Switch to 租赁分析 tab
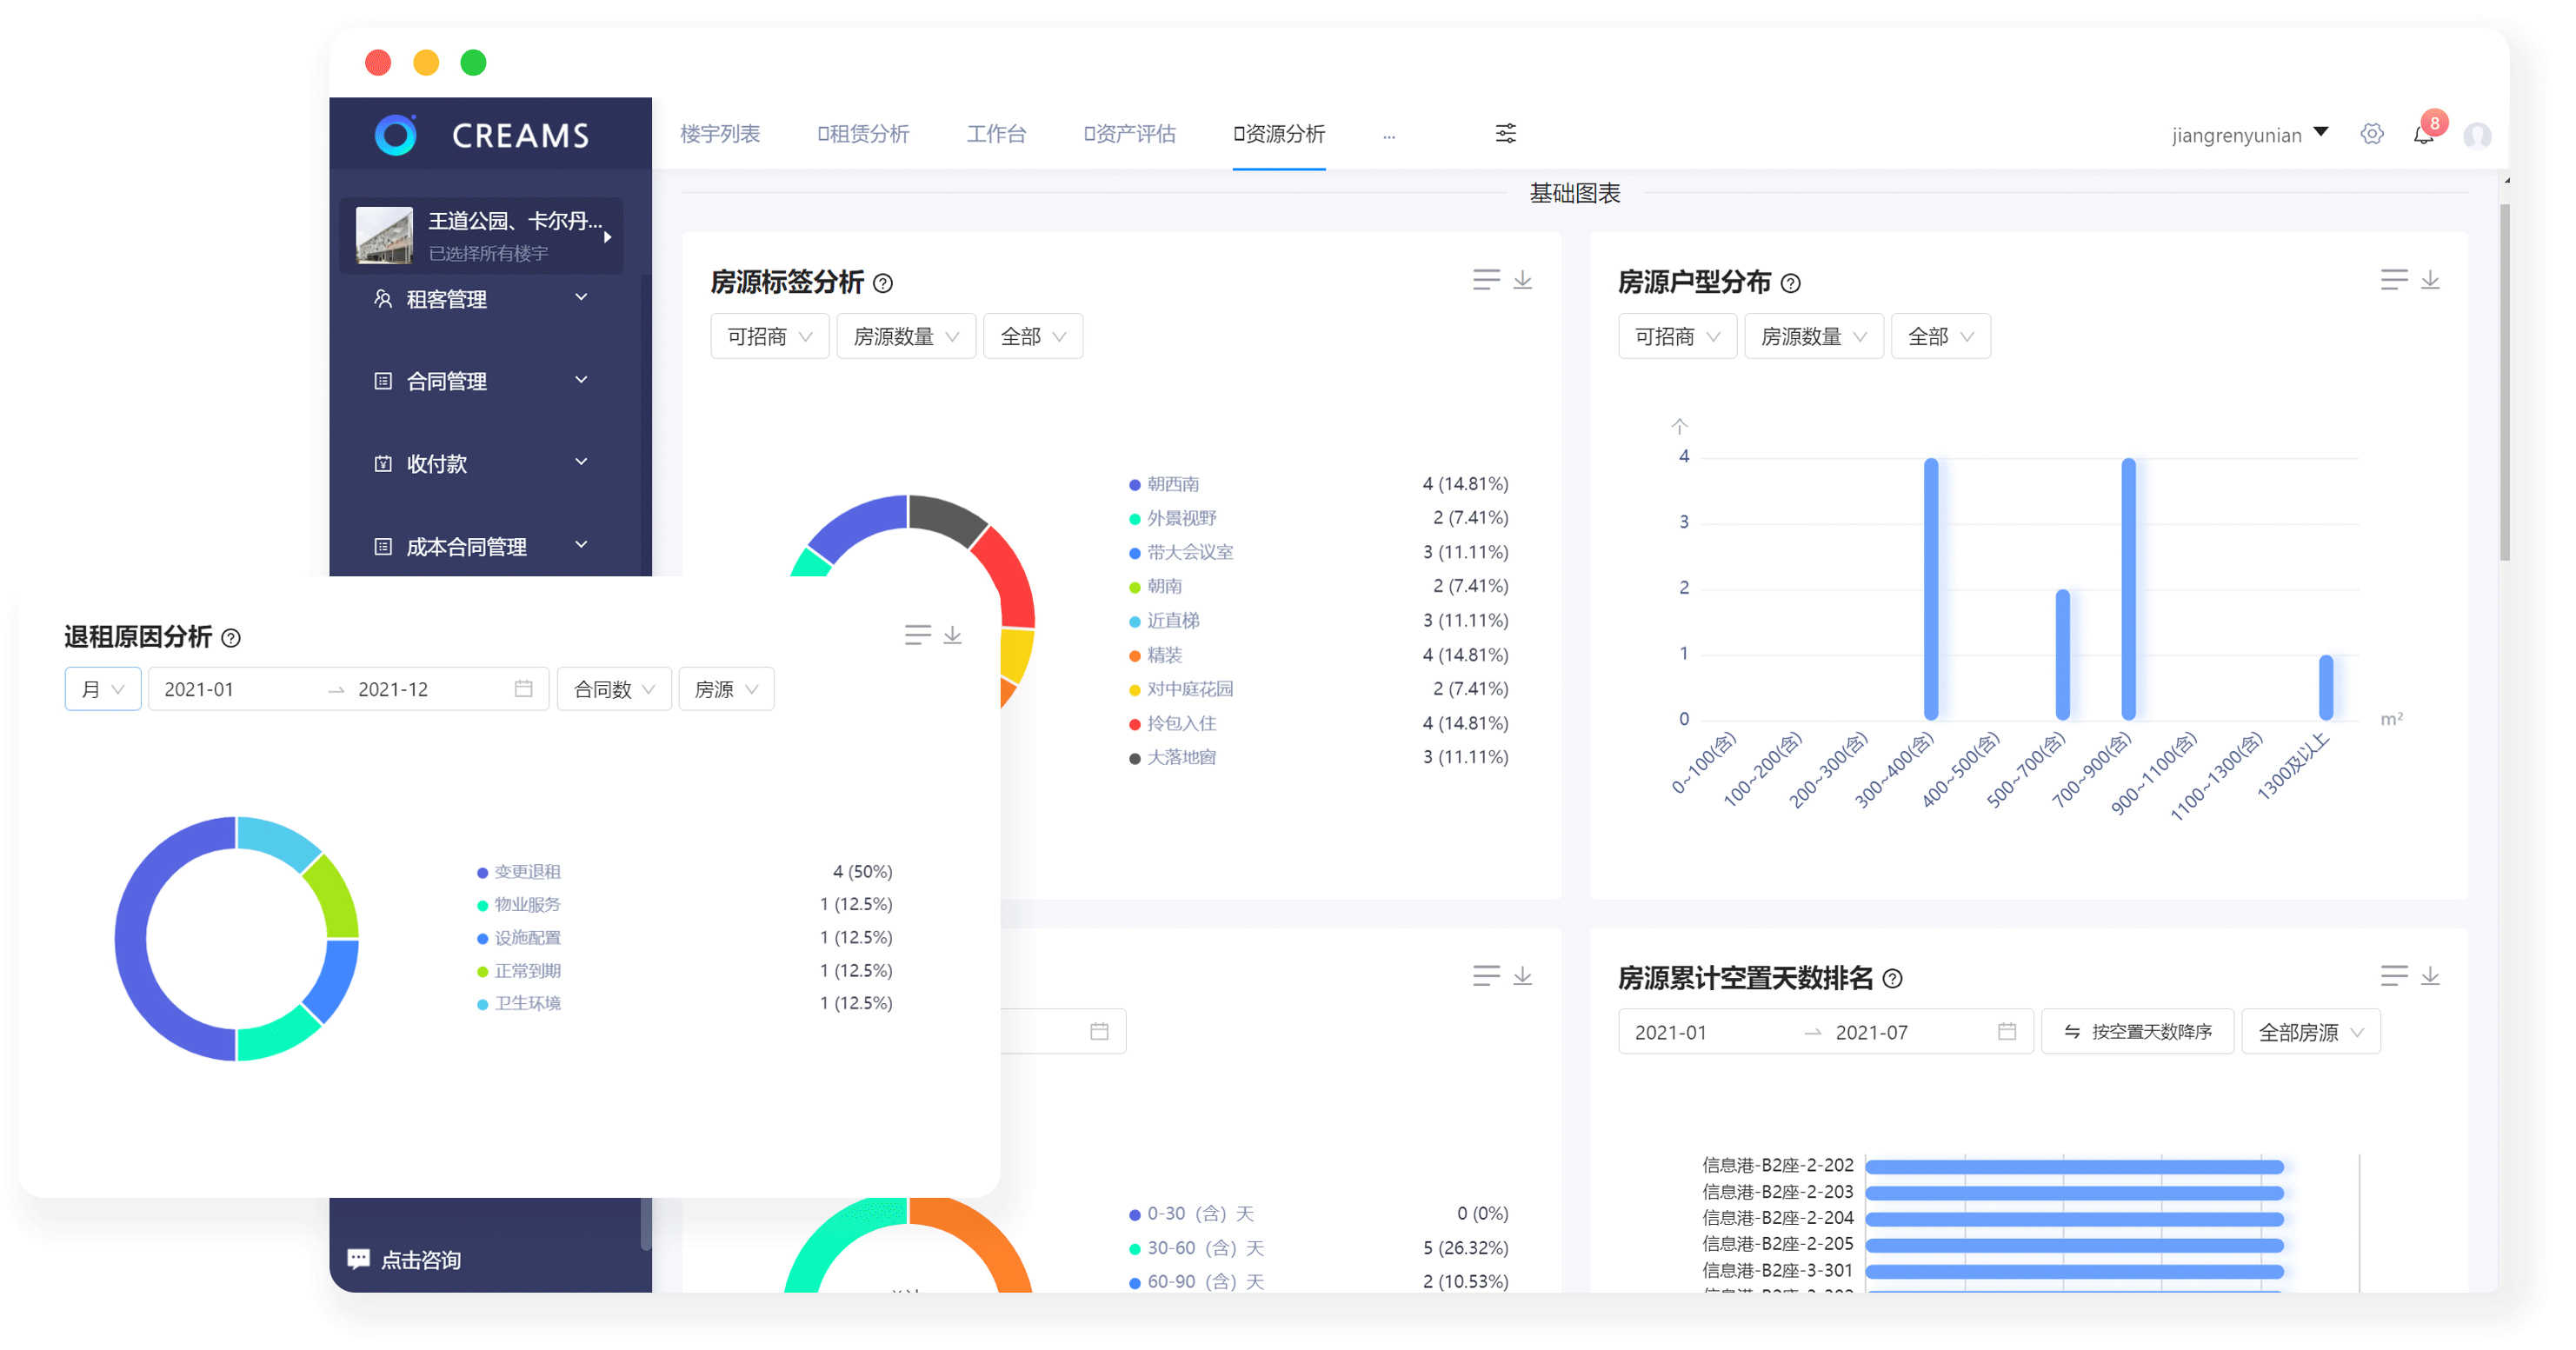Screen dimensions: 2576x1350 [x=863, y=134]
